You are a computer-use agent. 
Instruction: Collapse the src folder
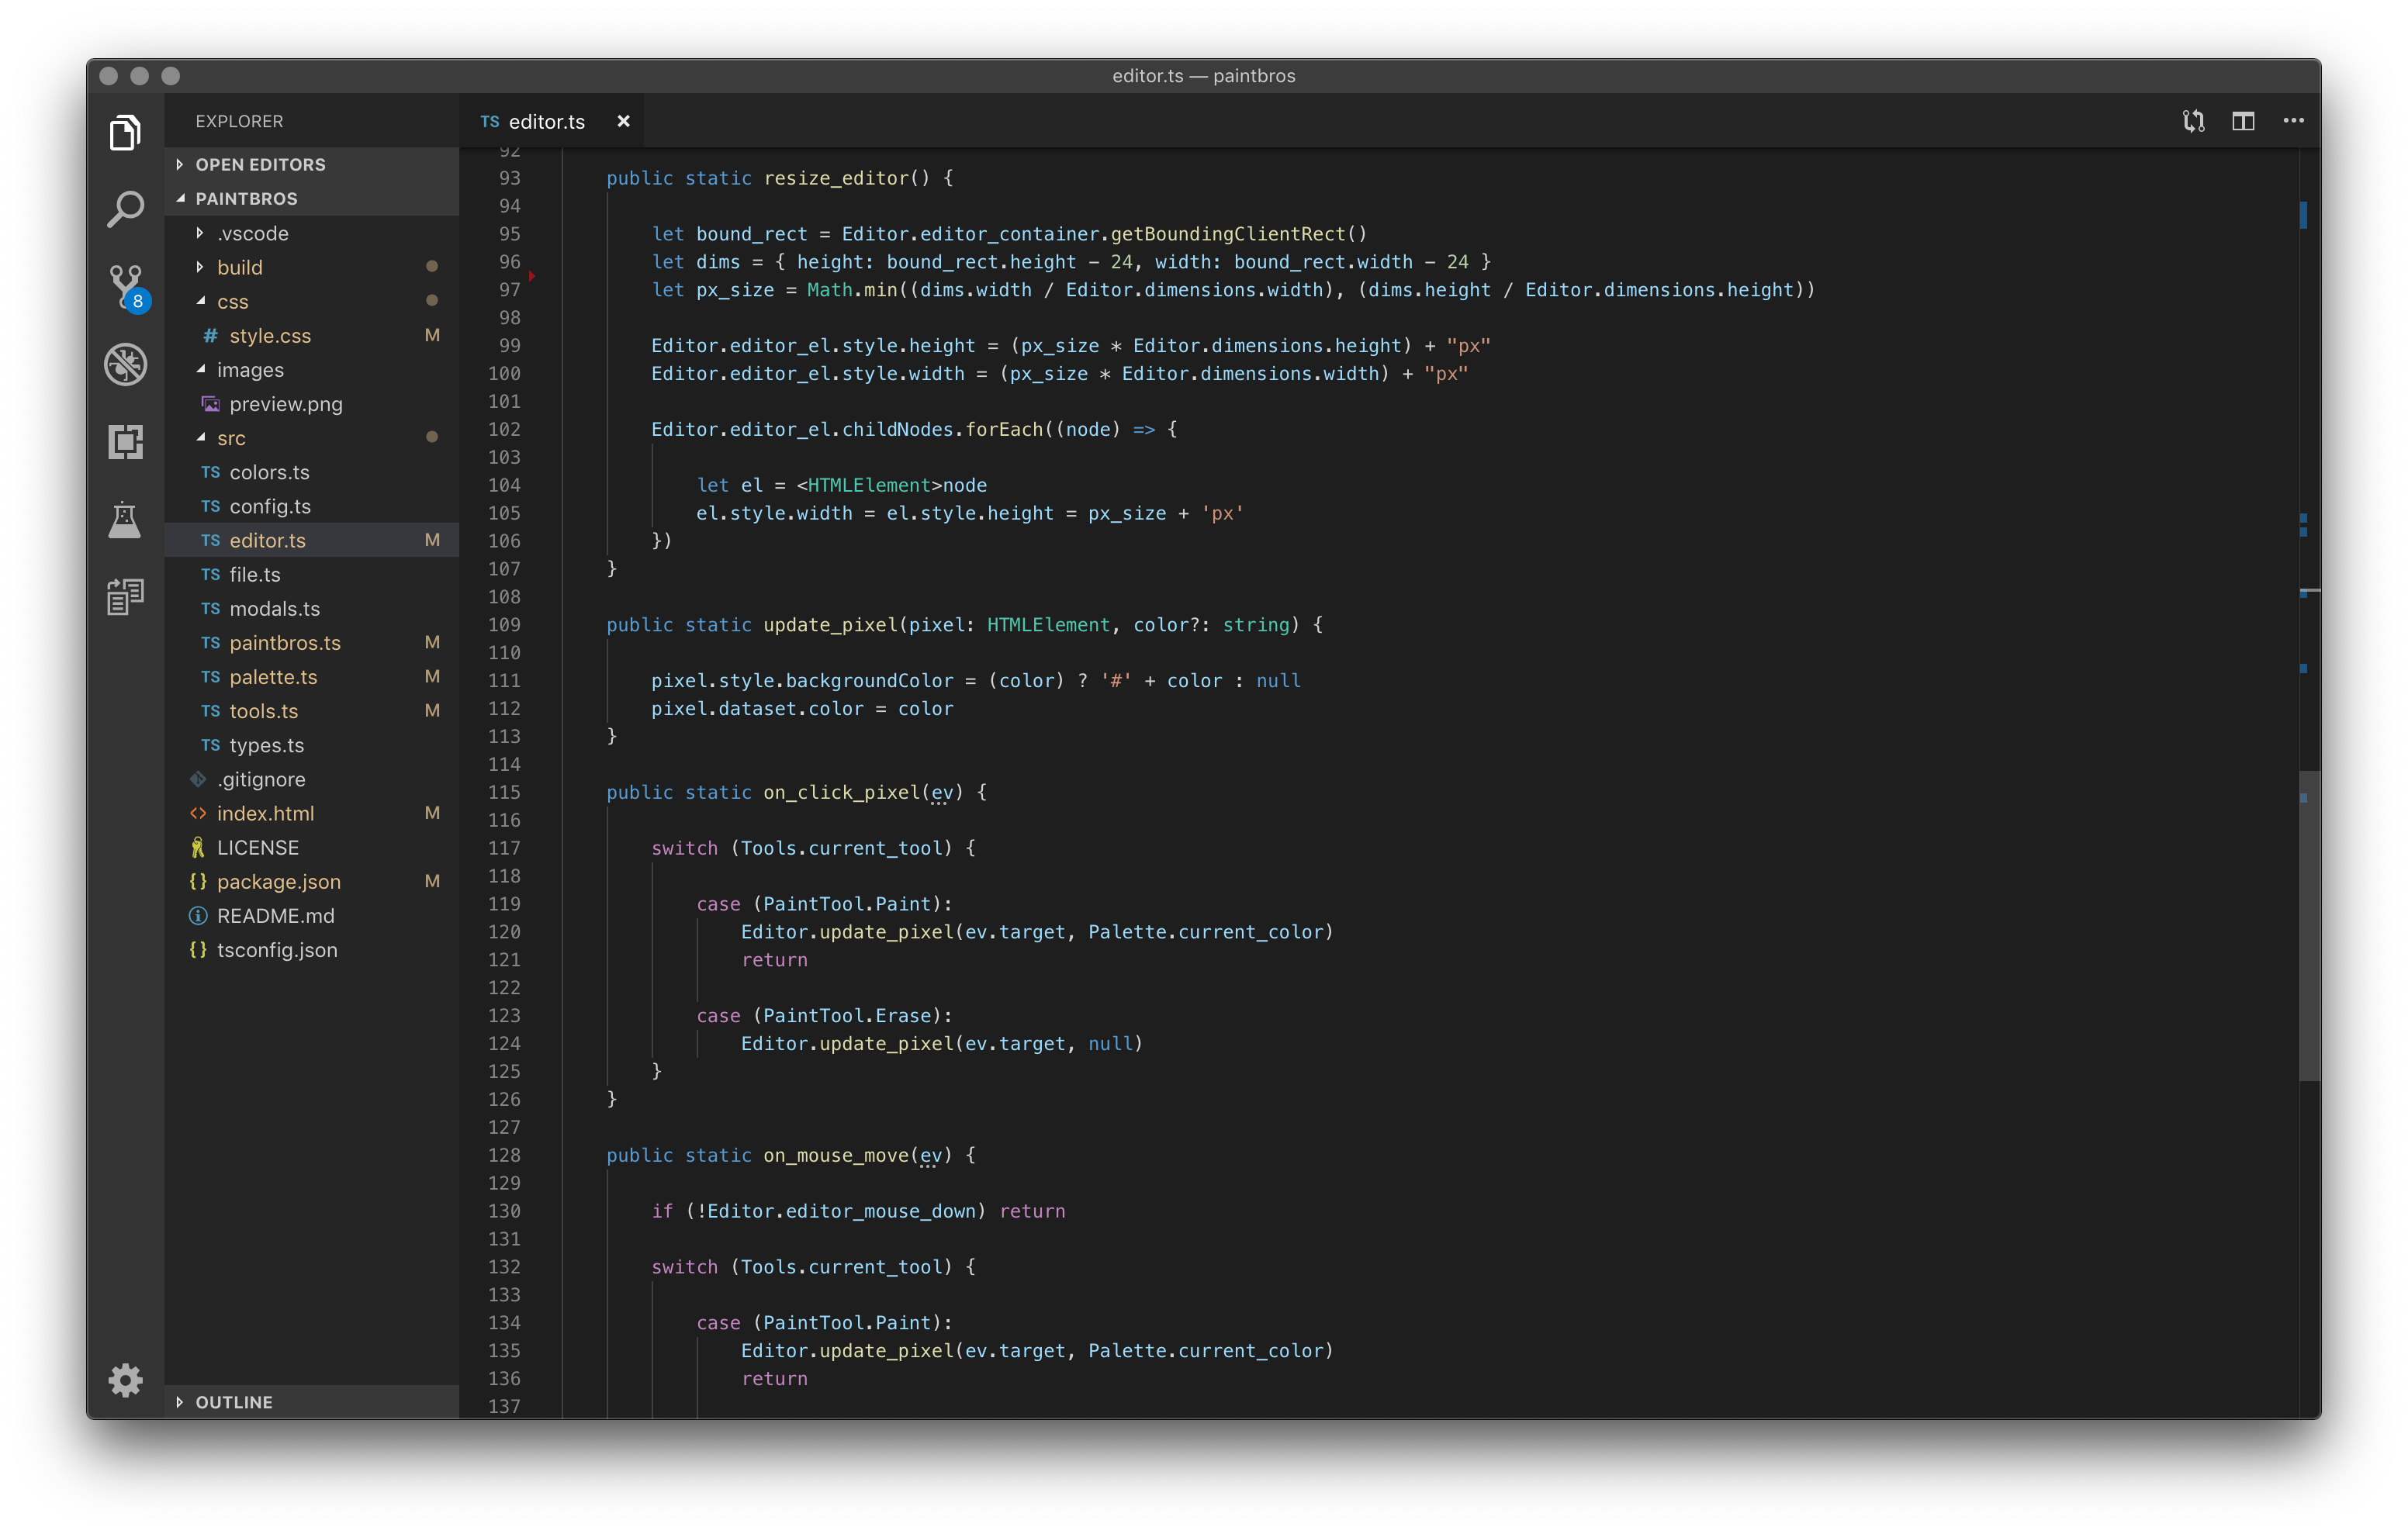pyautogui.click(x=230, y=438)
